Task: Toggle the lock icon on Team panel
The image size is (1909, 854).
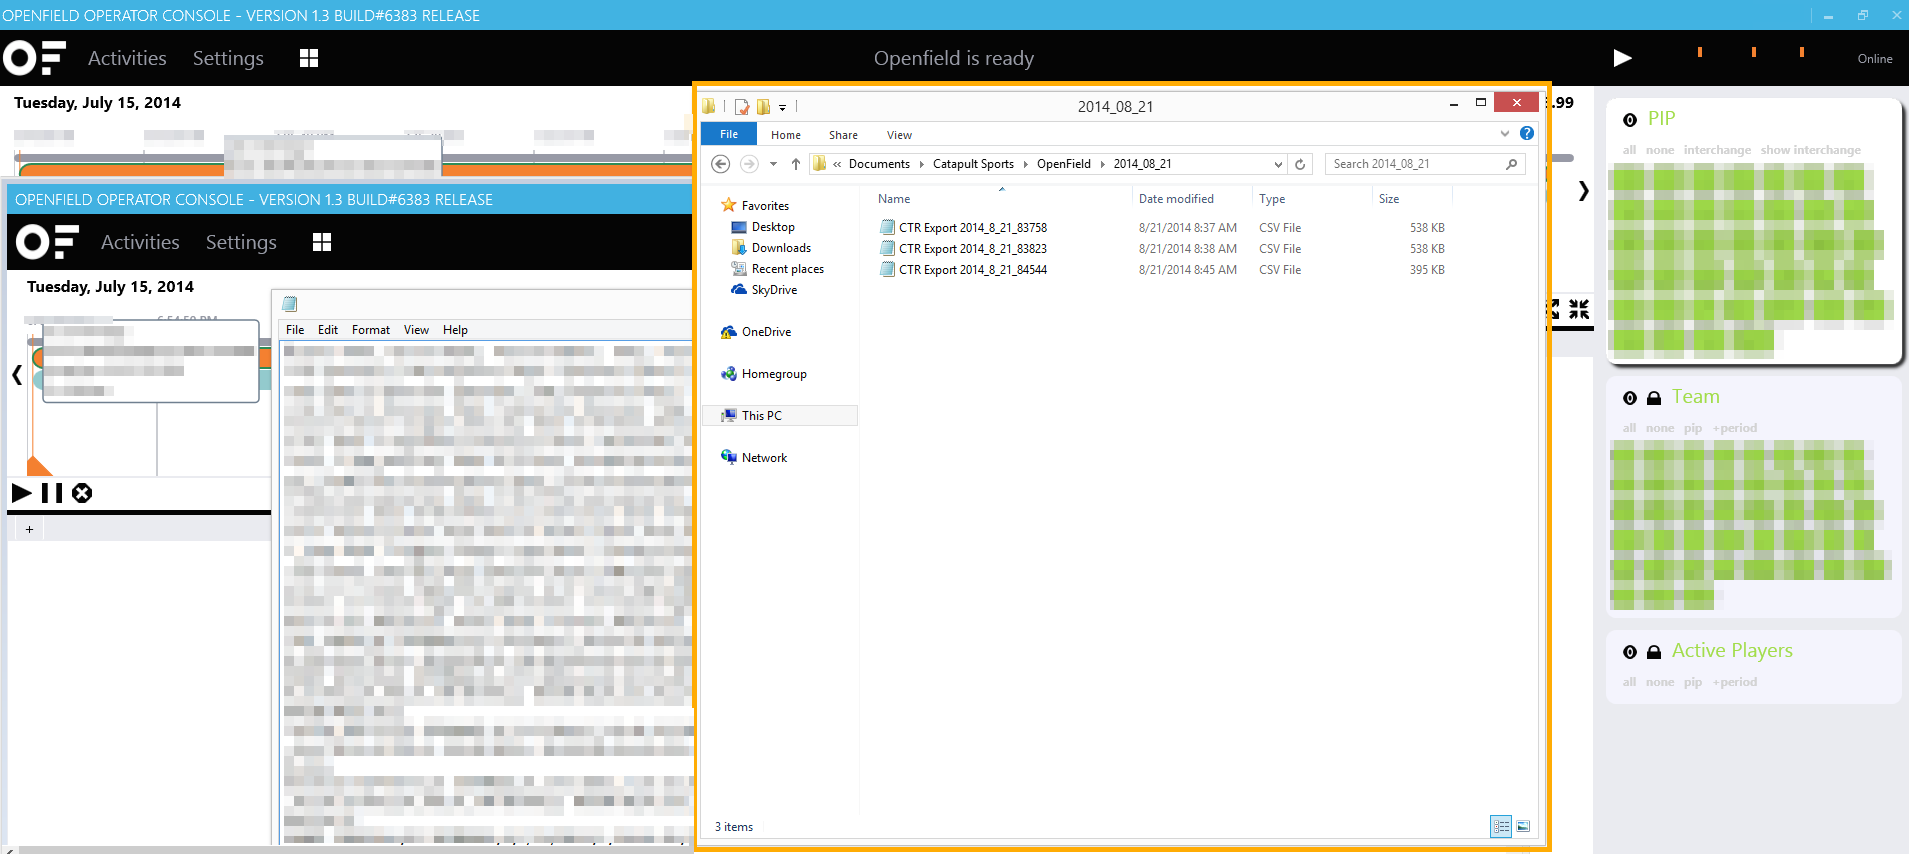Action: pyautogui.click(x=1654, y=398)
